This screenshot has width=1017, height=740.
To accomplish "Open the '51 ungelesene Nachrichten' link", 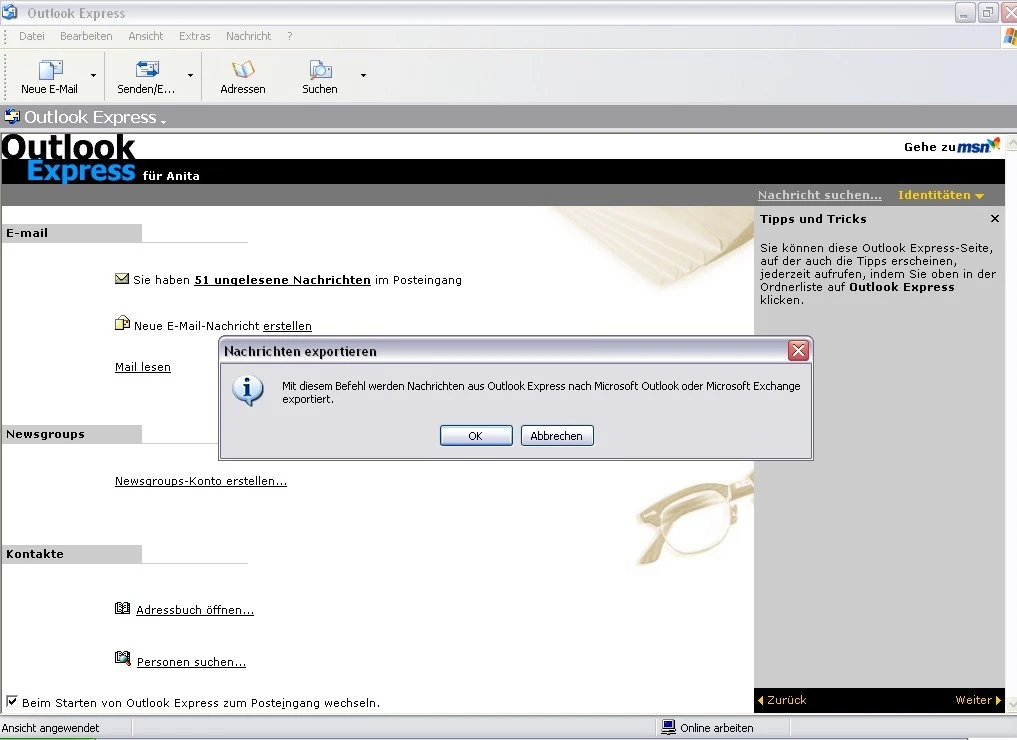I will pyautogui.click(x=283, y=280).
